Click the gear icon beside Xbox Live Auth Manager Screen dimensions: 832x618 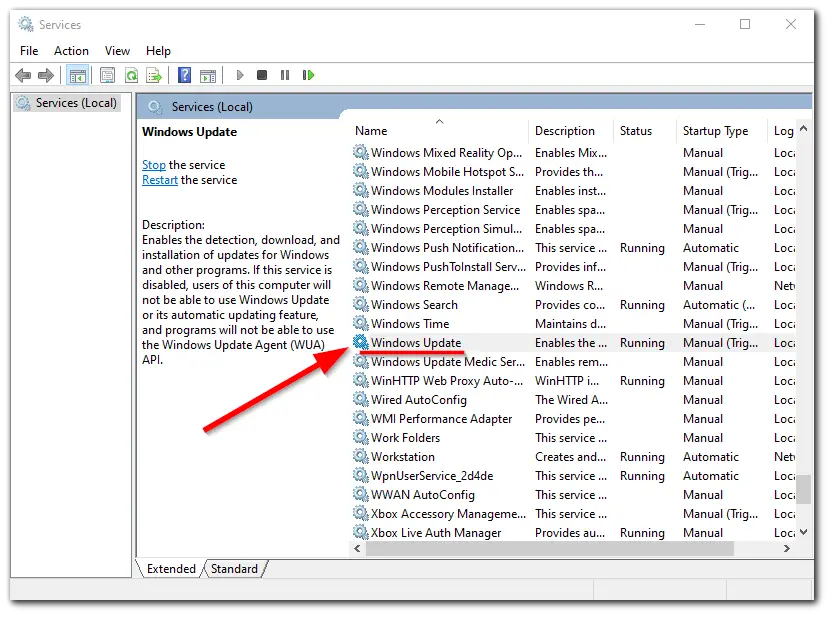[x=361, y=532]
